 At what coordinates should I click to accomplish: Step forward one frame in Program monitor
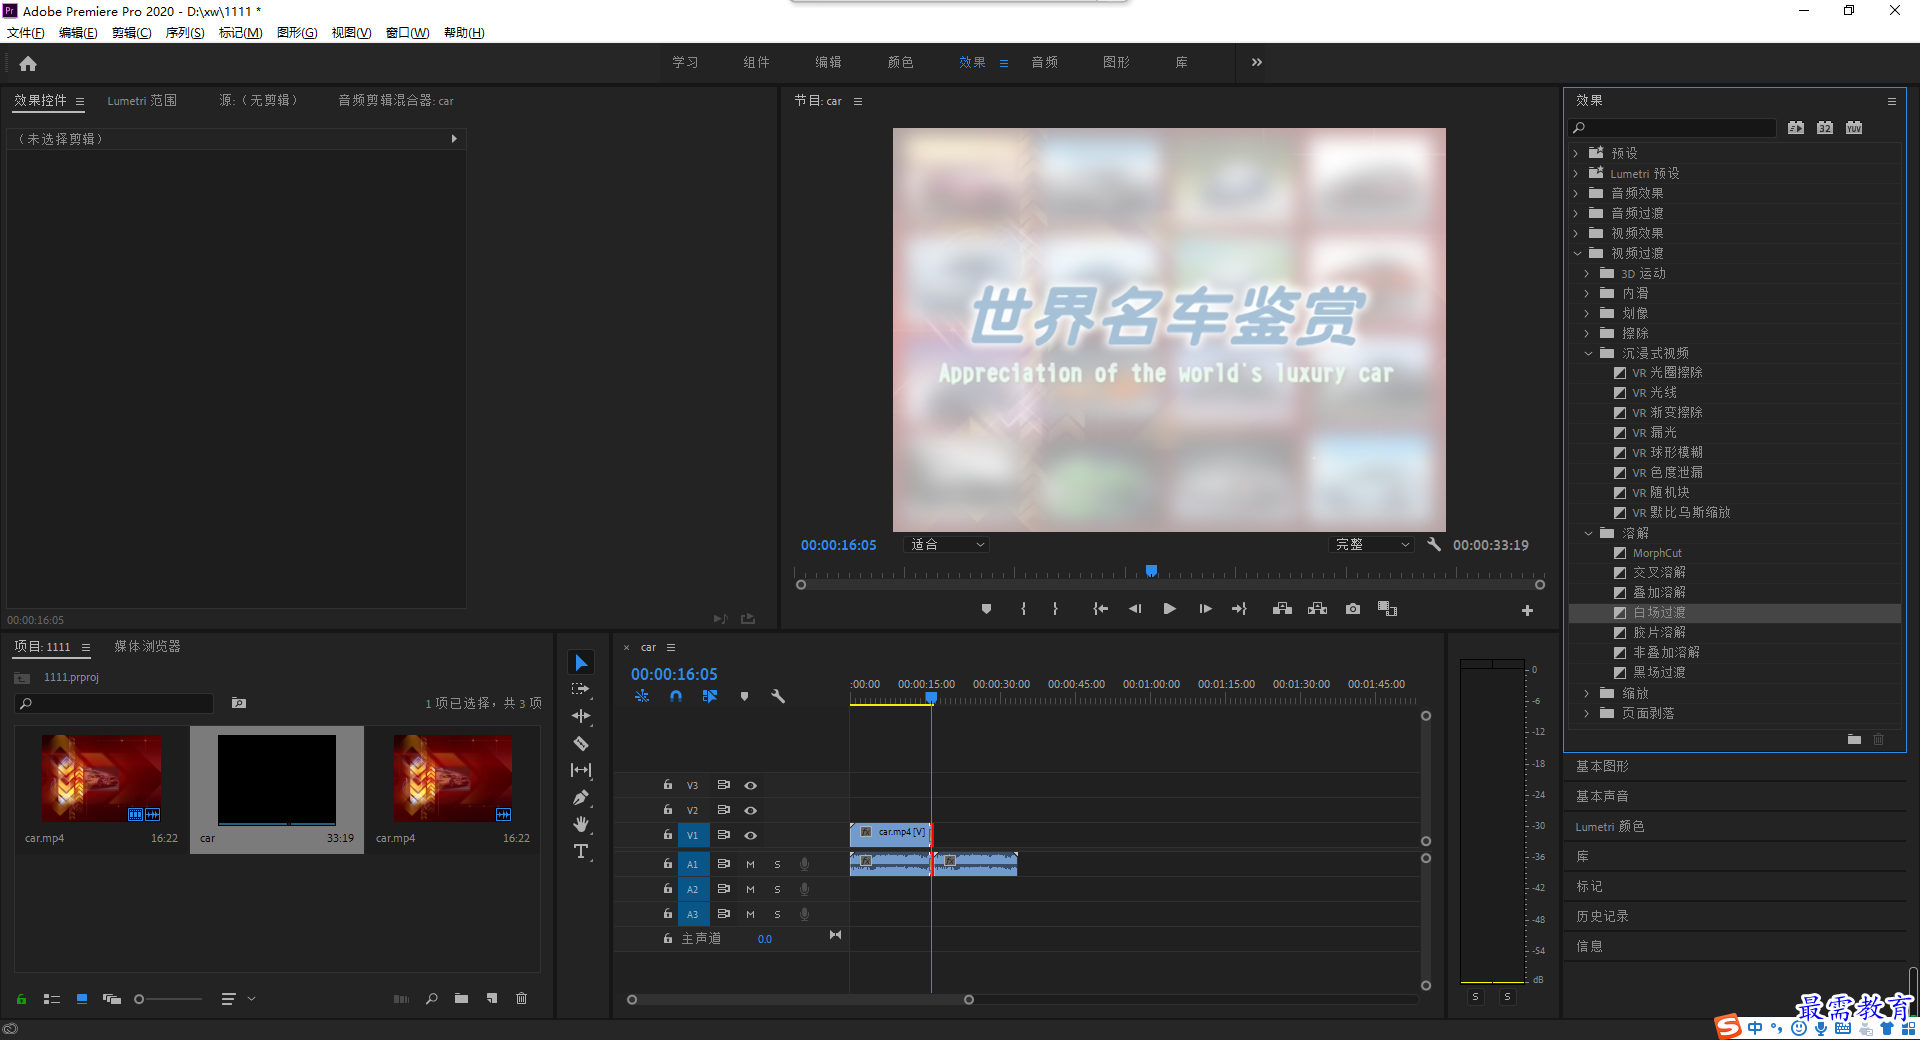[x=1205, y=609]
